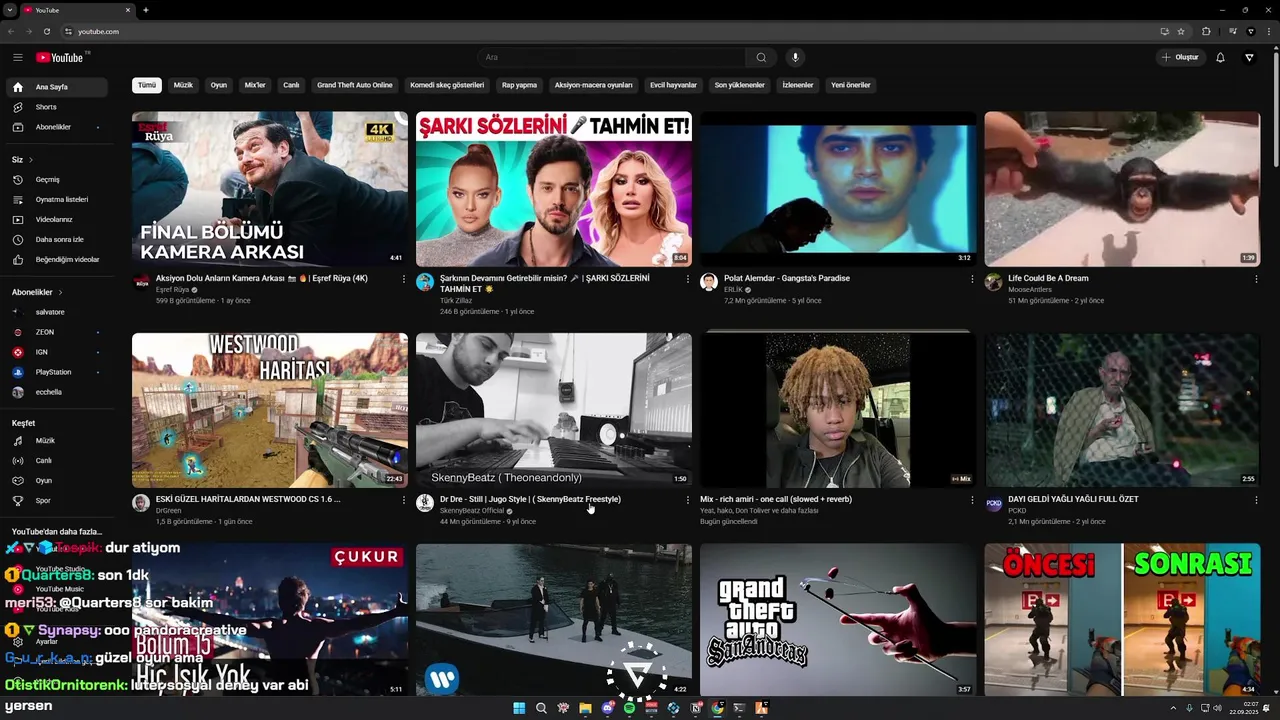The image size is (1280, 720).
Task: Open File Explorer from the taskbar
Action: [585, 708]
